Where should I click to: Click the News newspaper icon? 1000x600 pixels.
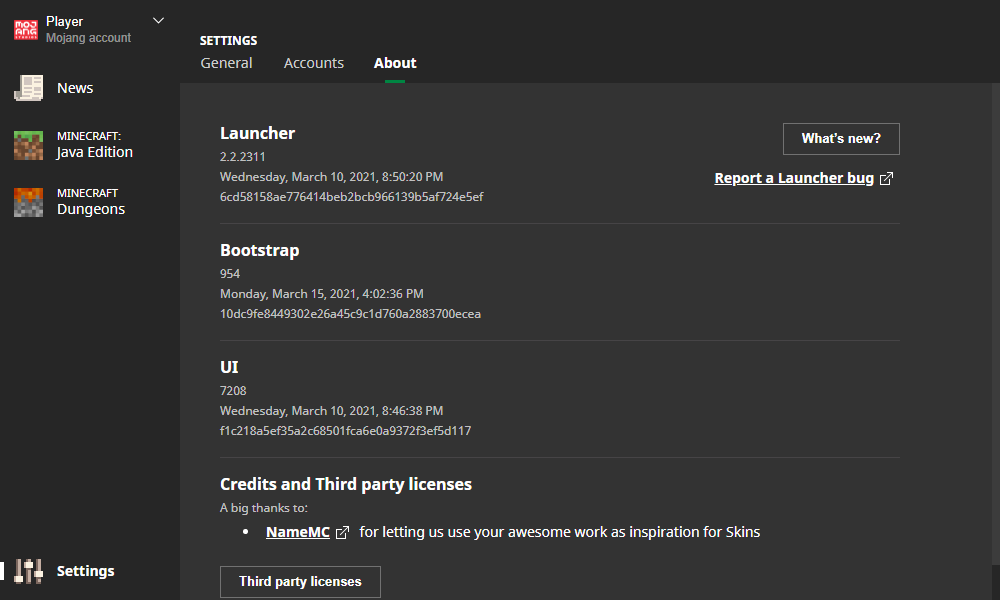pyautogui.click(x=28, y=88)
